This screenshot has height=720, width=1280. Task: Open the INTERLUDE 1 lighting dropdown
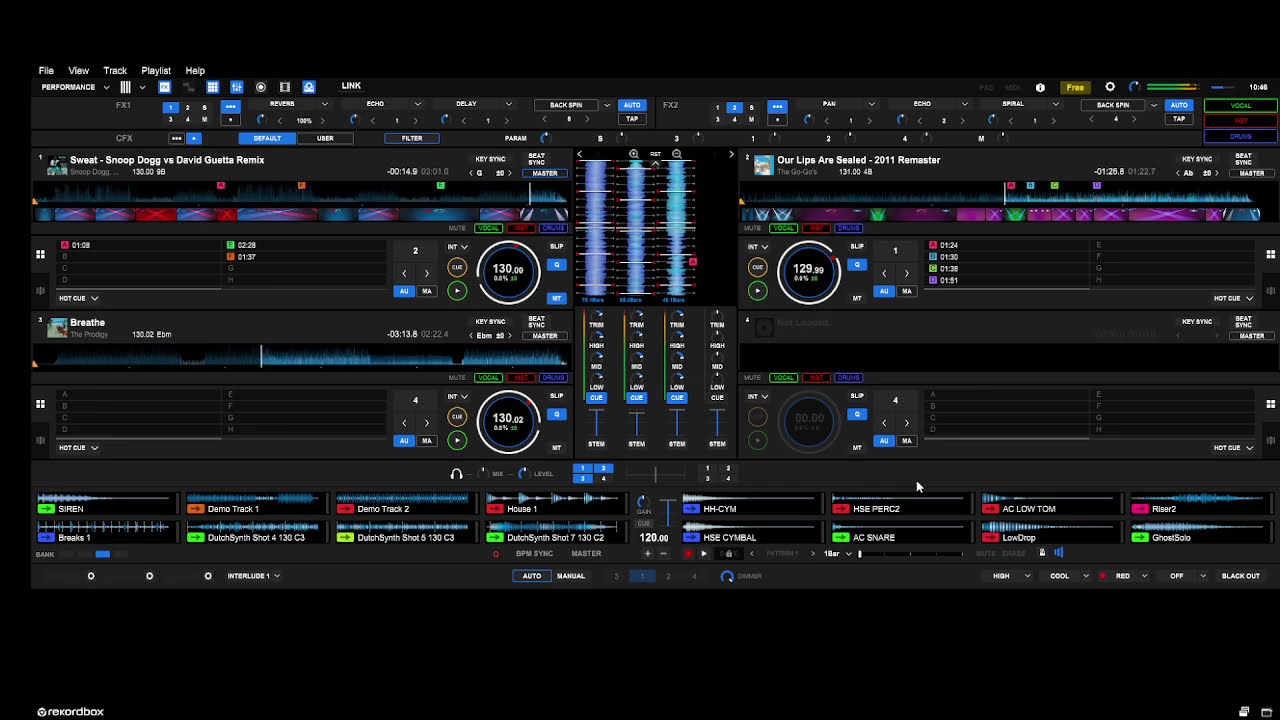253,576
